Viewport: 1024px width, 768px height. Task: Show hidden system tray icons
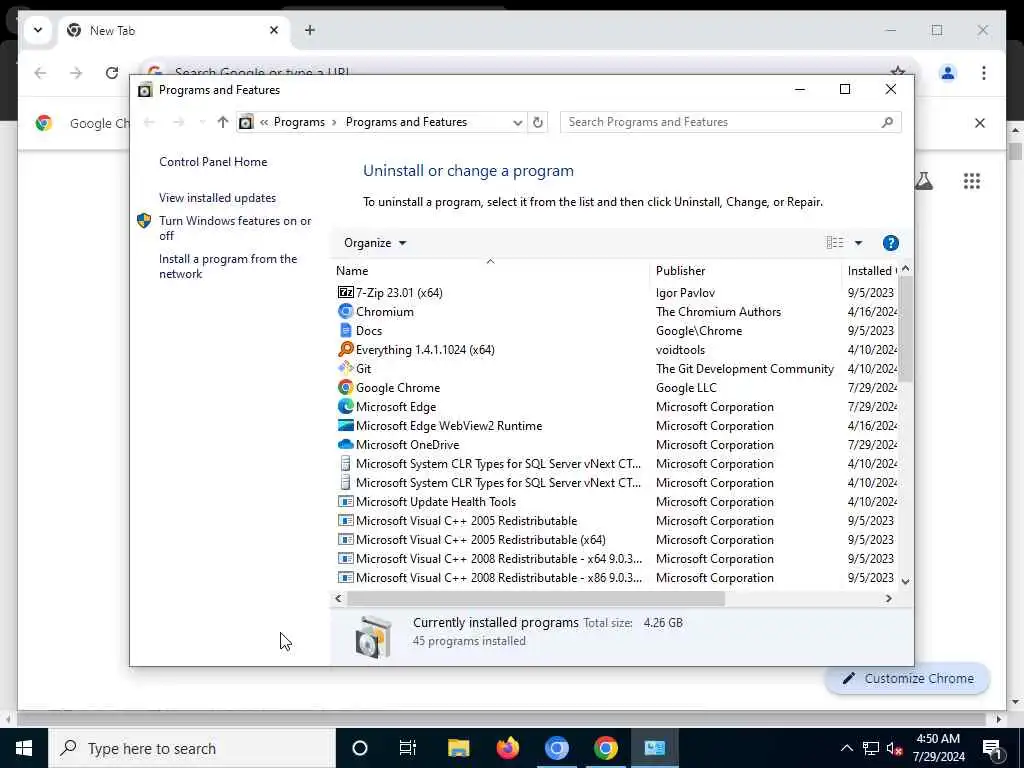tap(846, 748)
